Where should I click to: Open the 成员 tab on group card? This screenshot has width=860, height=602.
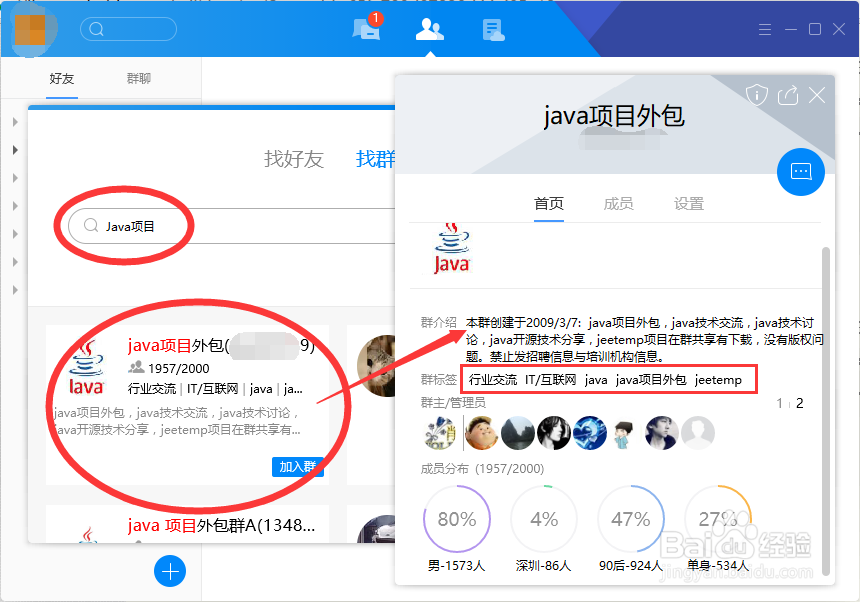(619, 203)
